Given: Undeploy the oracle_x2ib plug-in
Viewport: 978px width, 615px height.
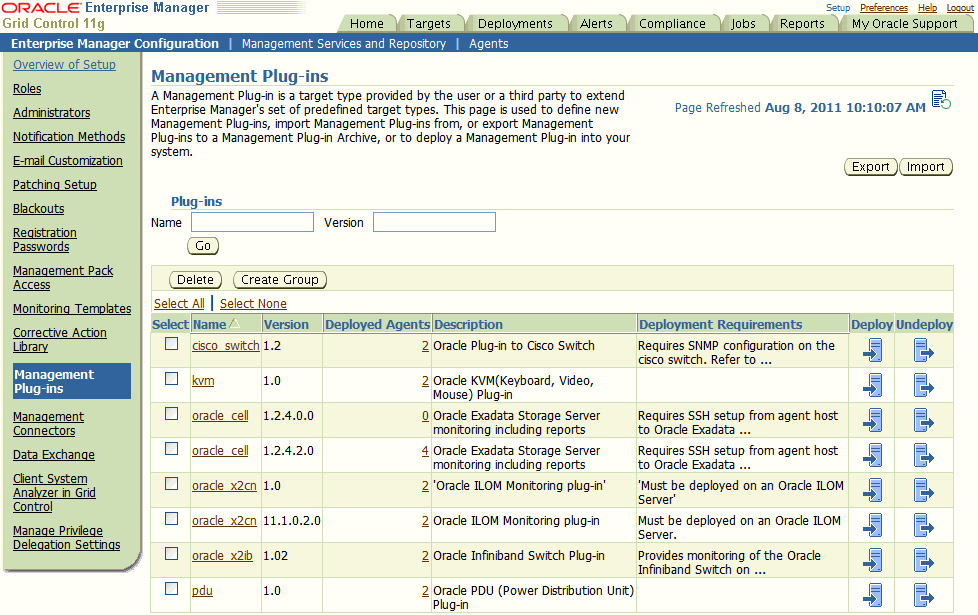Looking at the screenshot, I should (x=924, y=560).
